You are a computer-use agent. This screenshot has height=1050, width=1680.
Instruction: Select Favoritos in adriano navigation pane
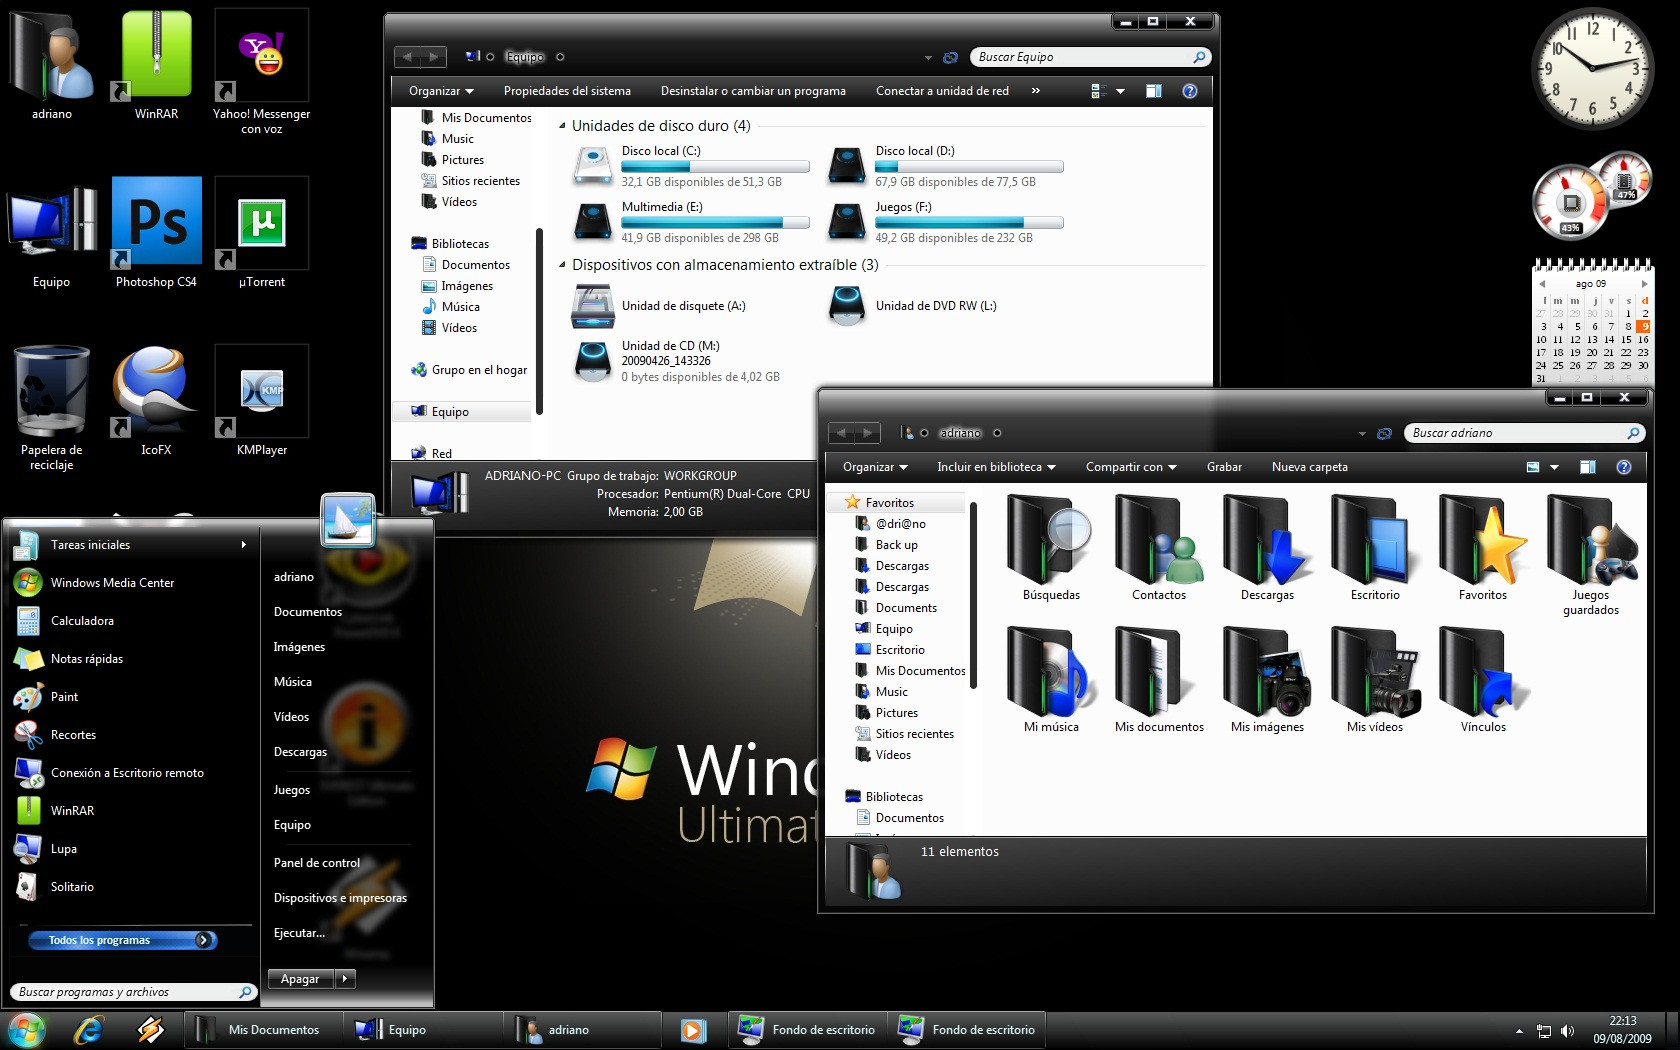click(889, 503)
